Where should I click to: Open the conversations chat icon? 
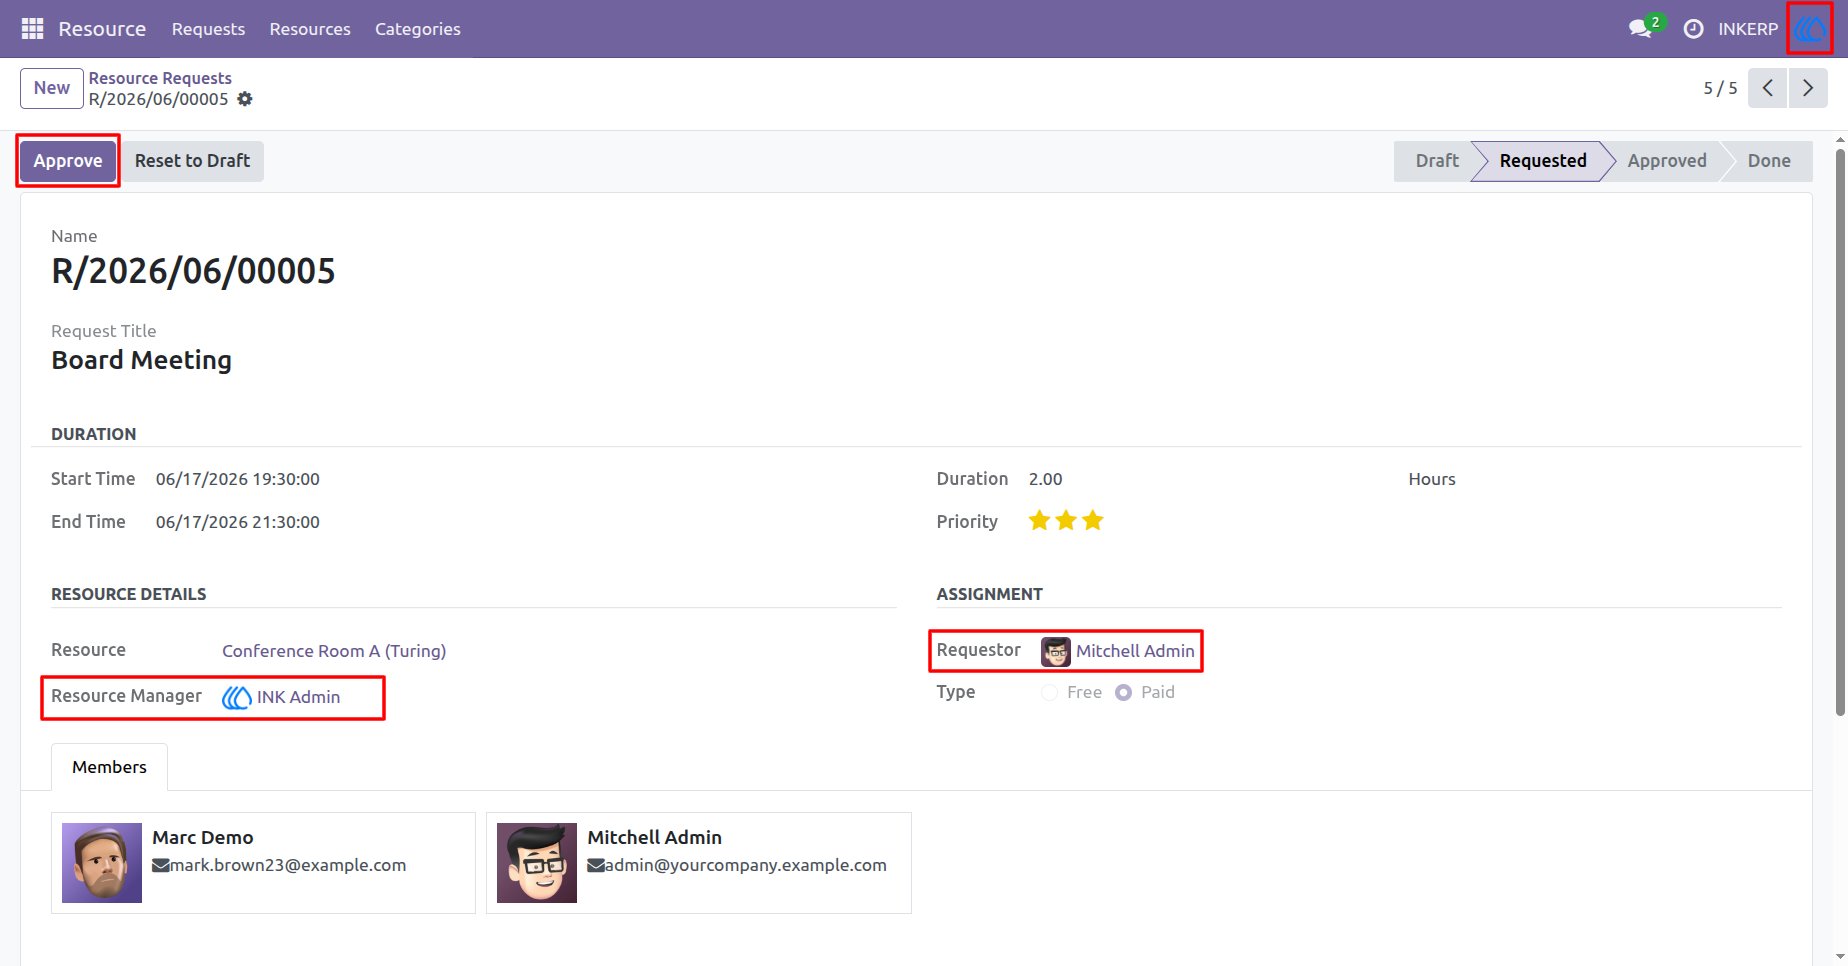tap(1640, 29)
